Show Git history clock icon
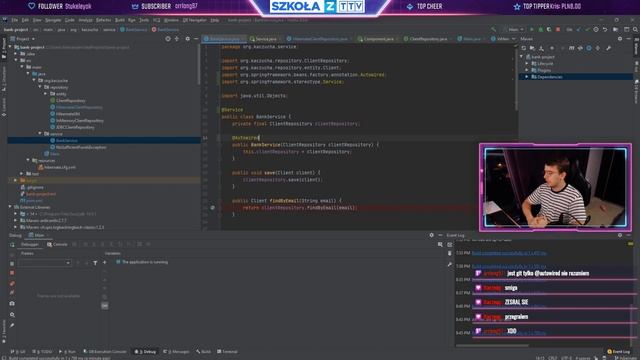The height and width of the screenshot is (360, 640). pos(596,29)
